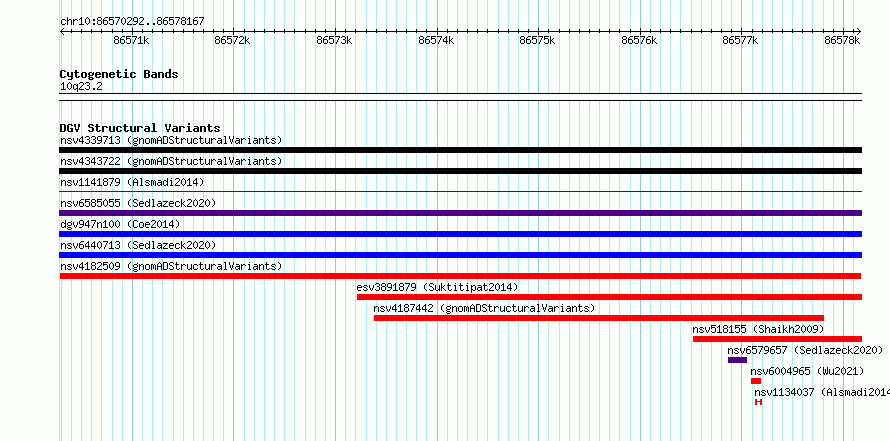Click the dgv947n100 (Coe2014) label
The image size is (890, 441).
pyautogui.click(x=120, y=224)
